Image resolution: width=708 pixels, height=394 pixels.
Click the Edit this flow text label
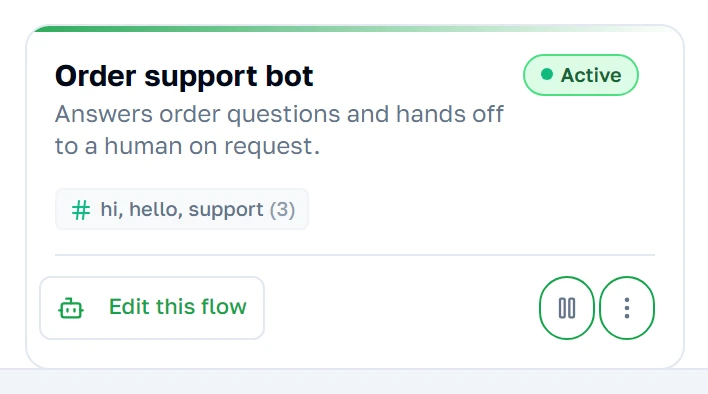point(178,307)
